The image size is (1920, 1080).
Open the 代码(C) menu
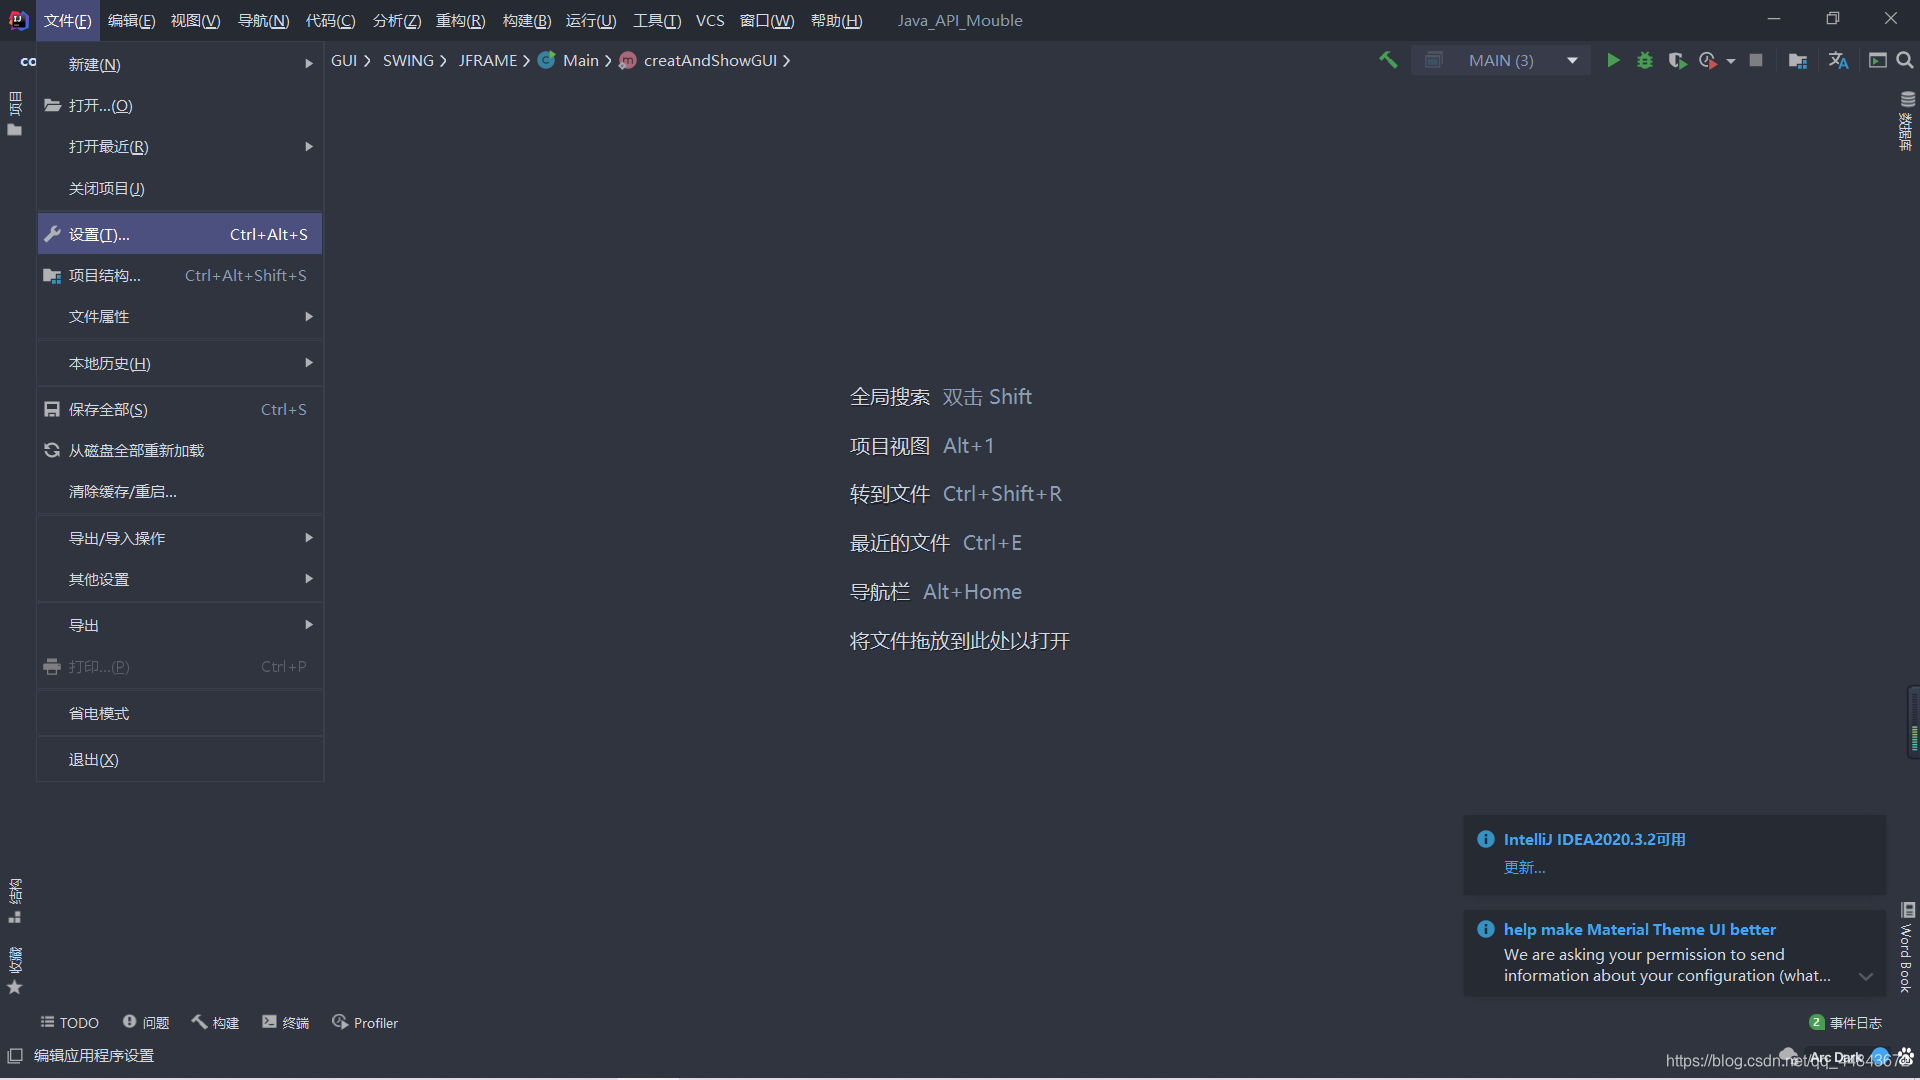coord(330,20)
